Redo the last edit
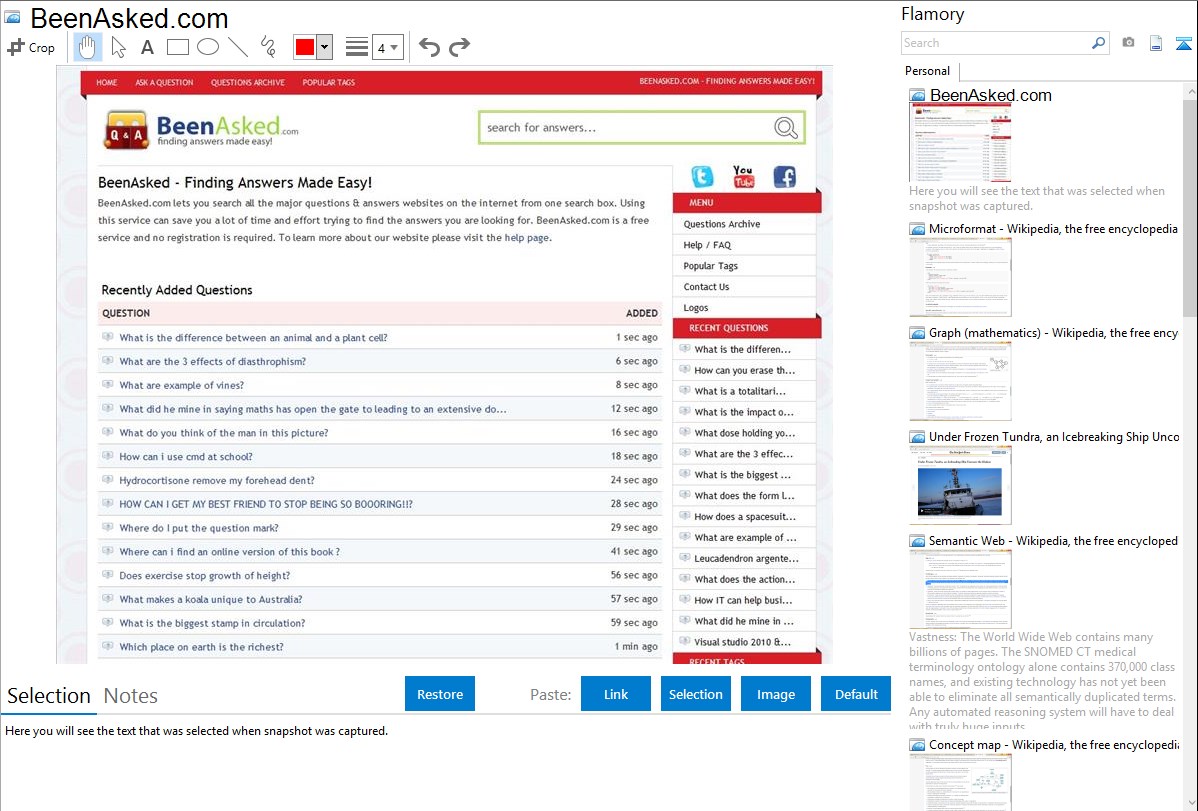 point(459,47)
